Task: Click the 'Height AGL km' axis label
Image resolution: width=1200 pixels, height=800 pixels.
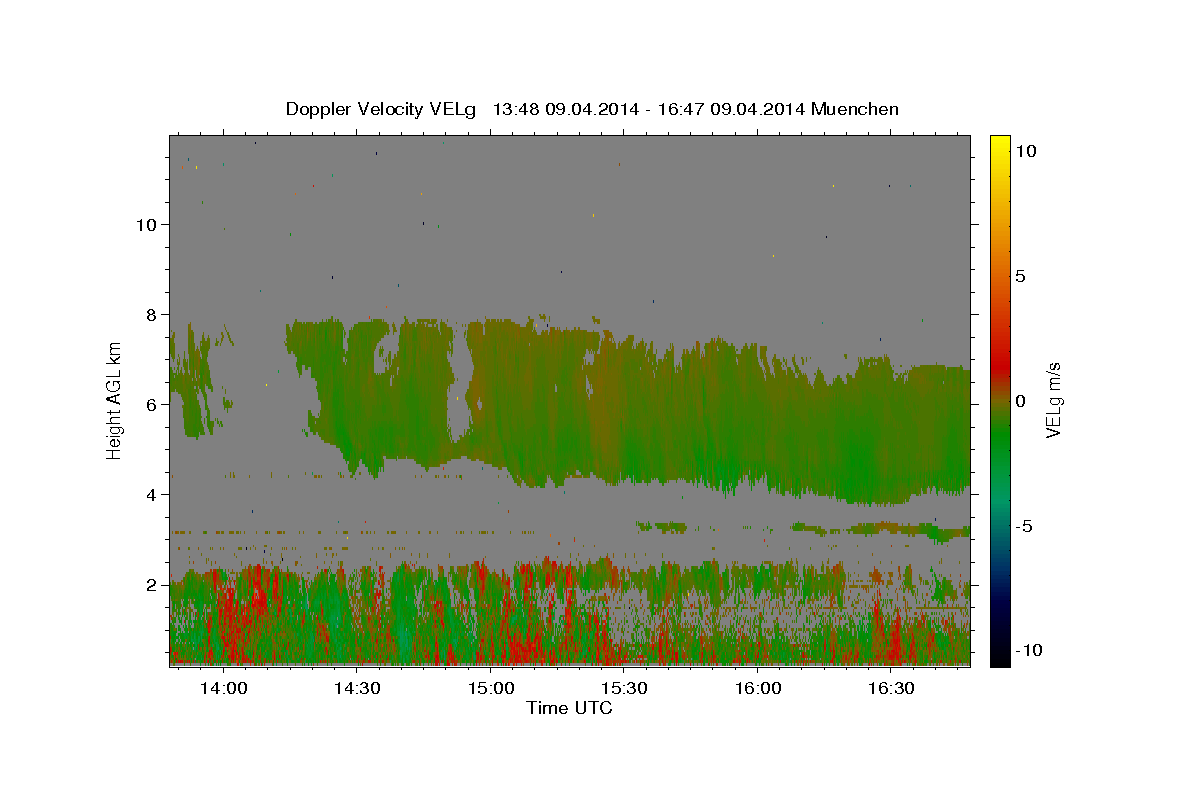Action: click(x=115, y=400)
